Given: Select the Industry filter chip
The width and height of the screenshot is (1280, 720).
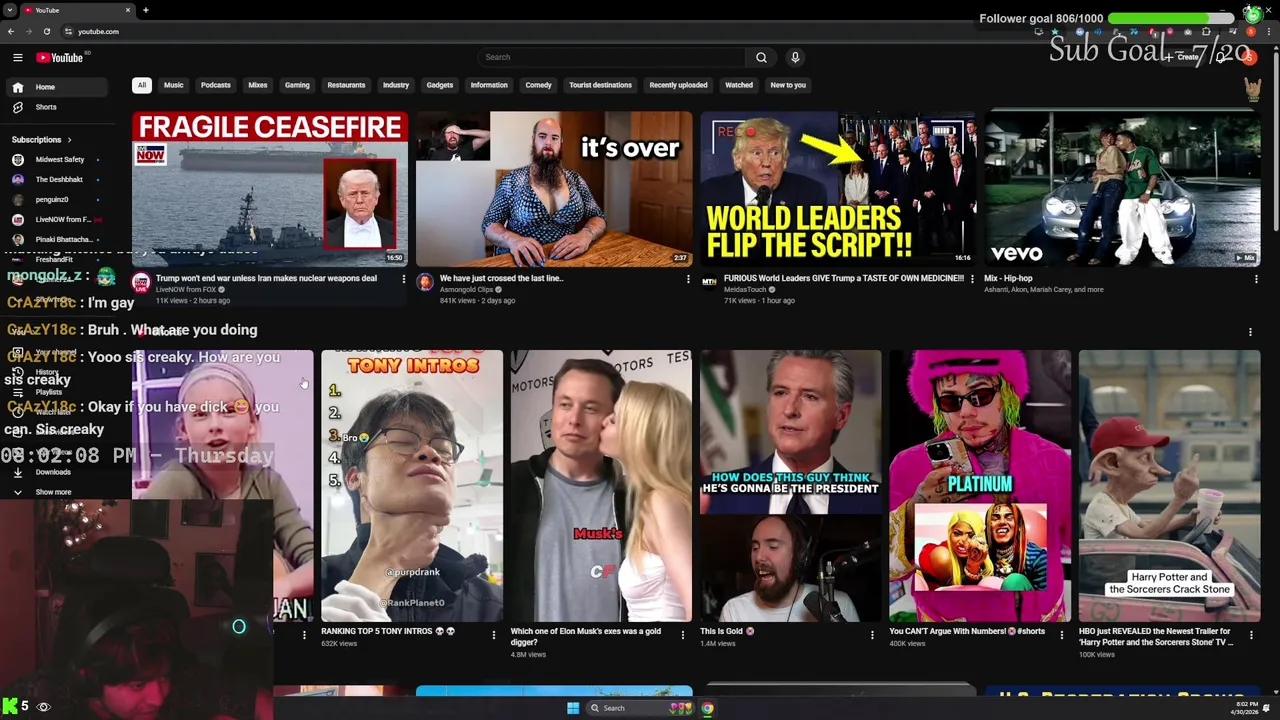Looking at the screenshot, I should pos(396,85).
